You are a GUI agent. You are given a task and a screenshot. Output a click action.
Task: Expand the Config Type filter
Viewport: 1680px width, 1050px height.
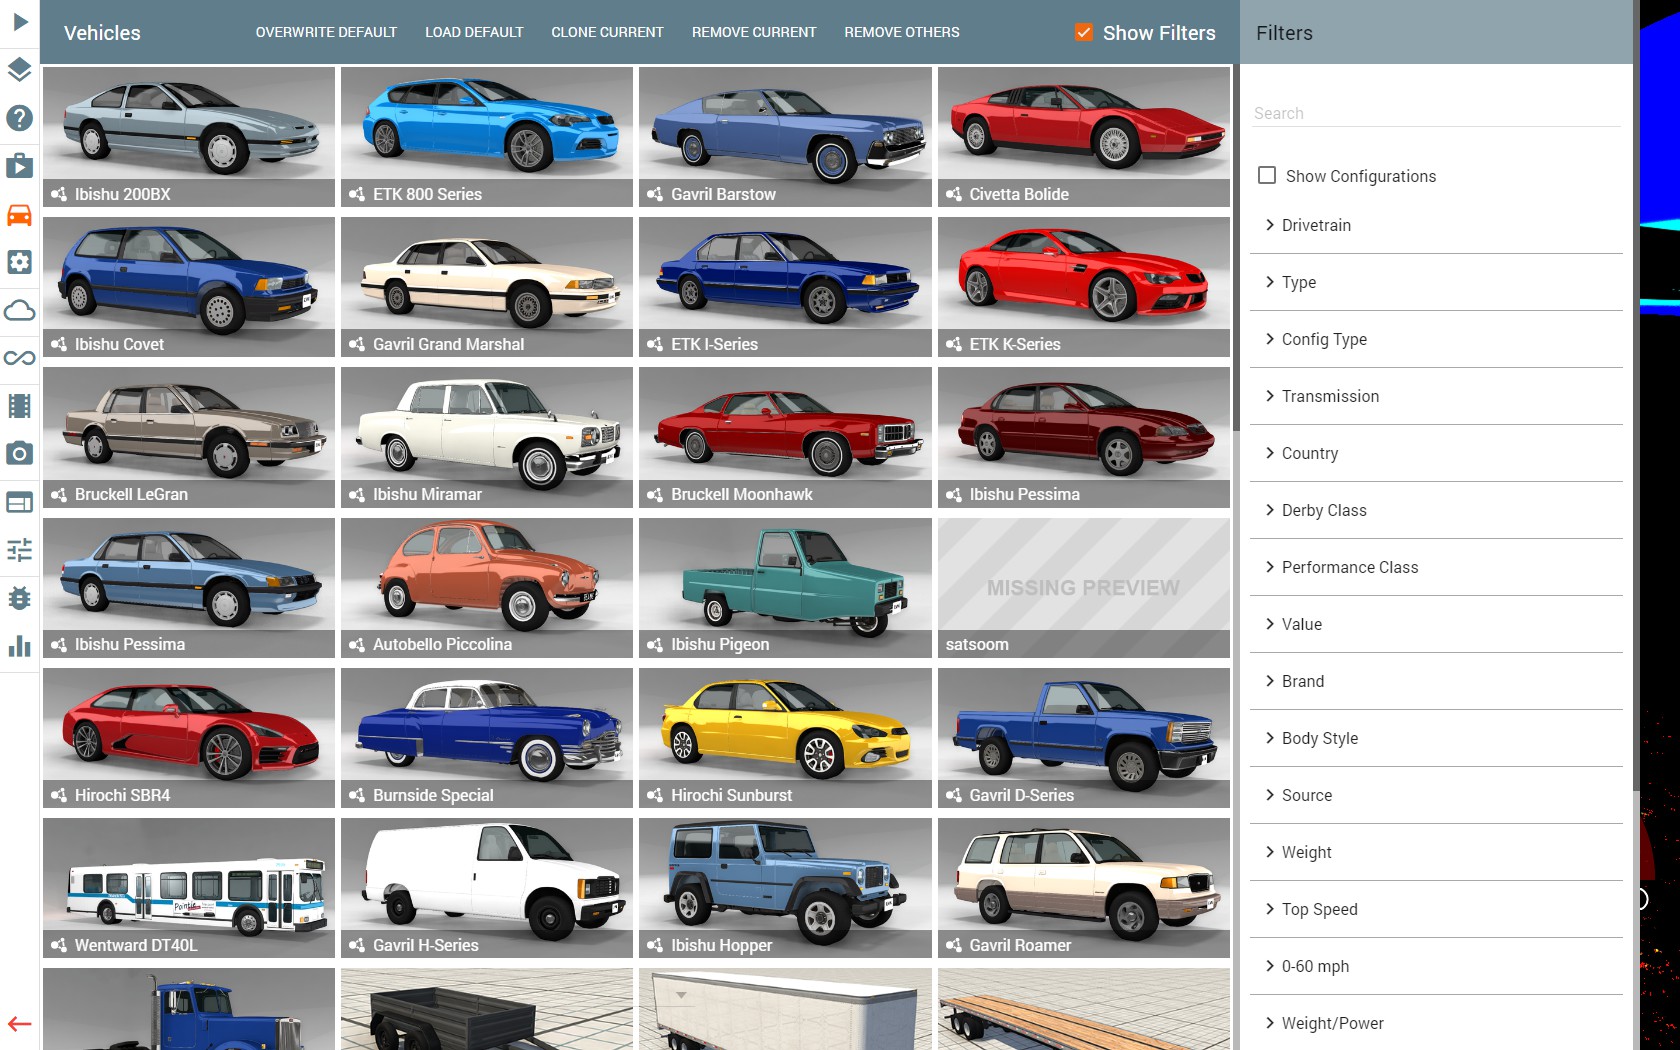coord(1436,339)
